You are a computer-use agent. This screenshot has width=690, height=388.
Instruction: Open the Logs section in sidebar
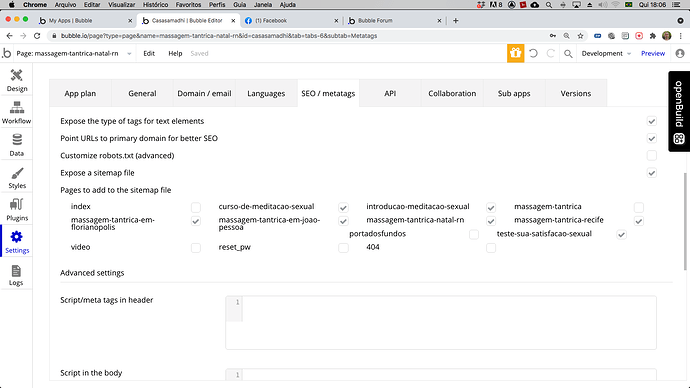[x=17, y=275]
